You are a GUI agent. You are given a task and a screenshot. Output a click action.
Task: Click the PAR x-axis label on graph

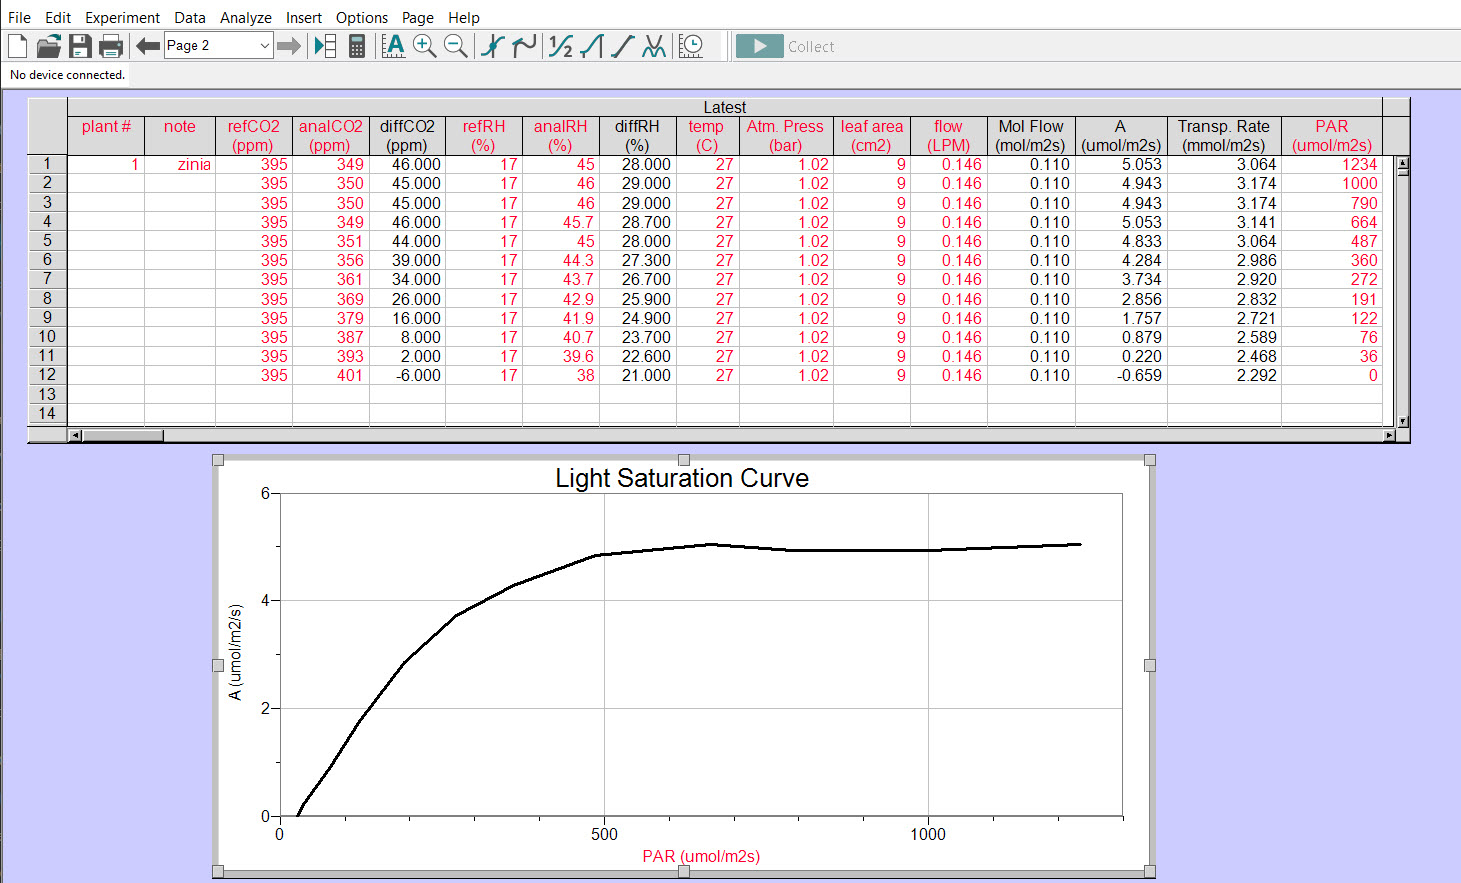[700, 856]
